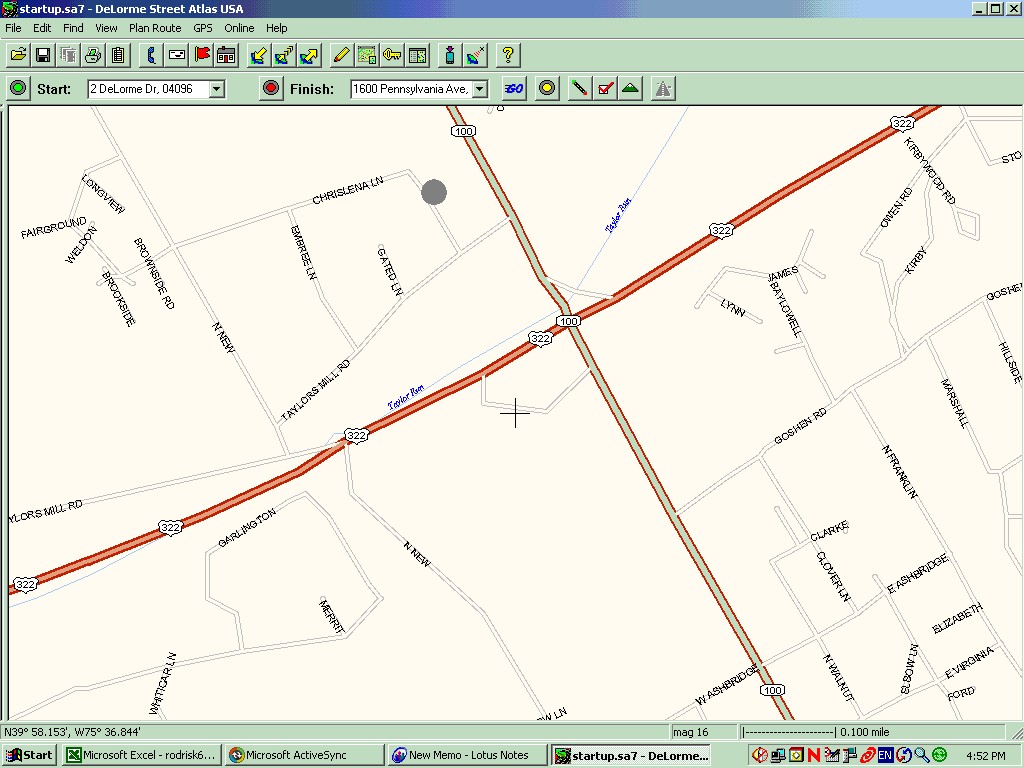Click the table and map split icon
This screenshot has width=1024, height=768.
(417, 56)
